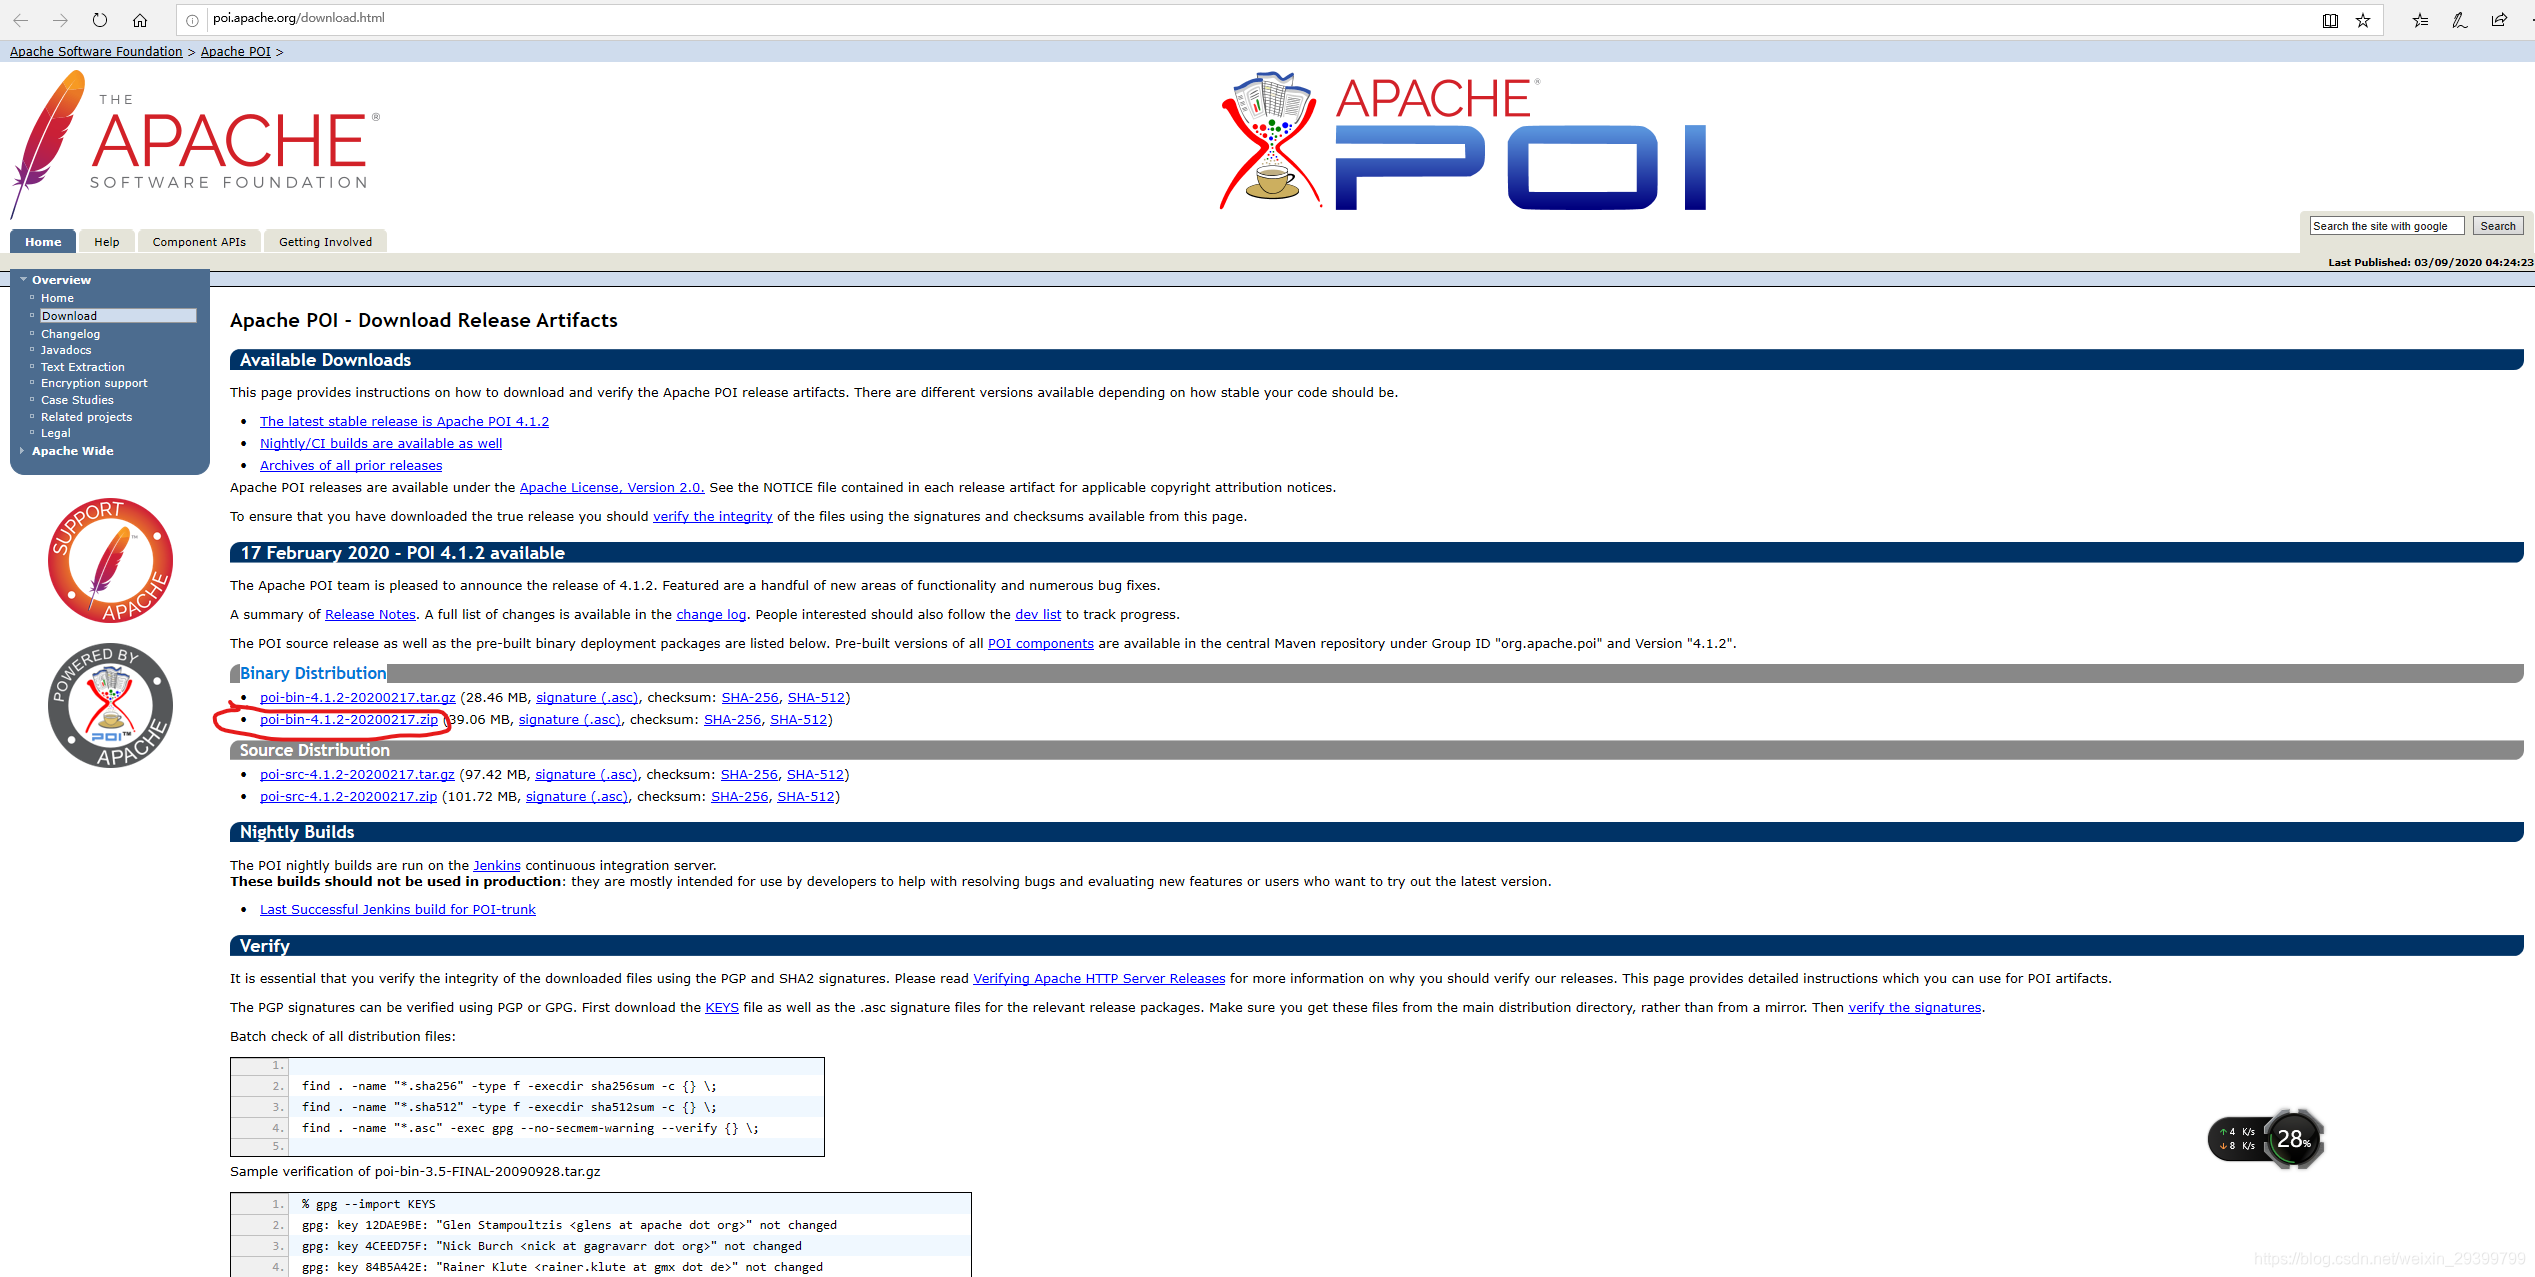This screenshot has height=1277, width=2535.
Task: Open the Help tab
Action: [x=106, y=242]
